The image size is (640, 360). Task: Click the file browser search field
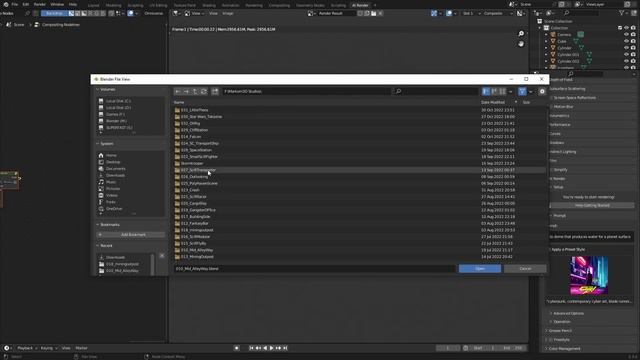(x=436, y=91)
